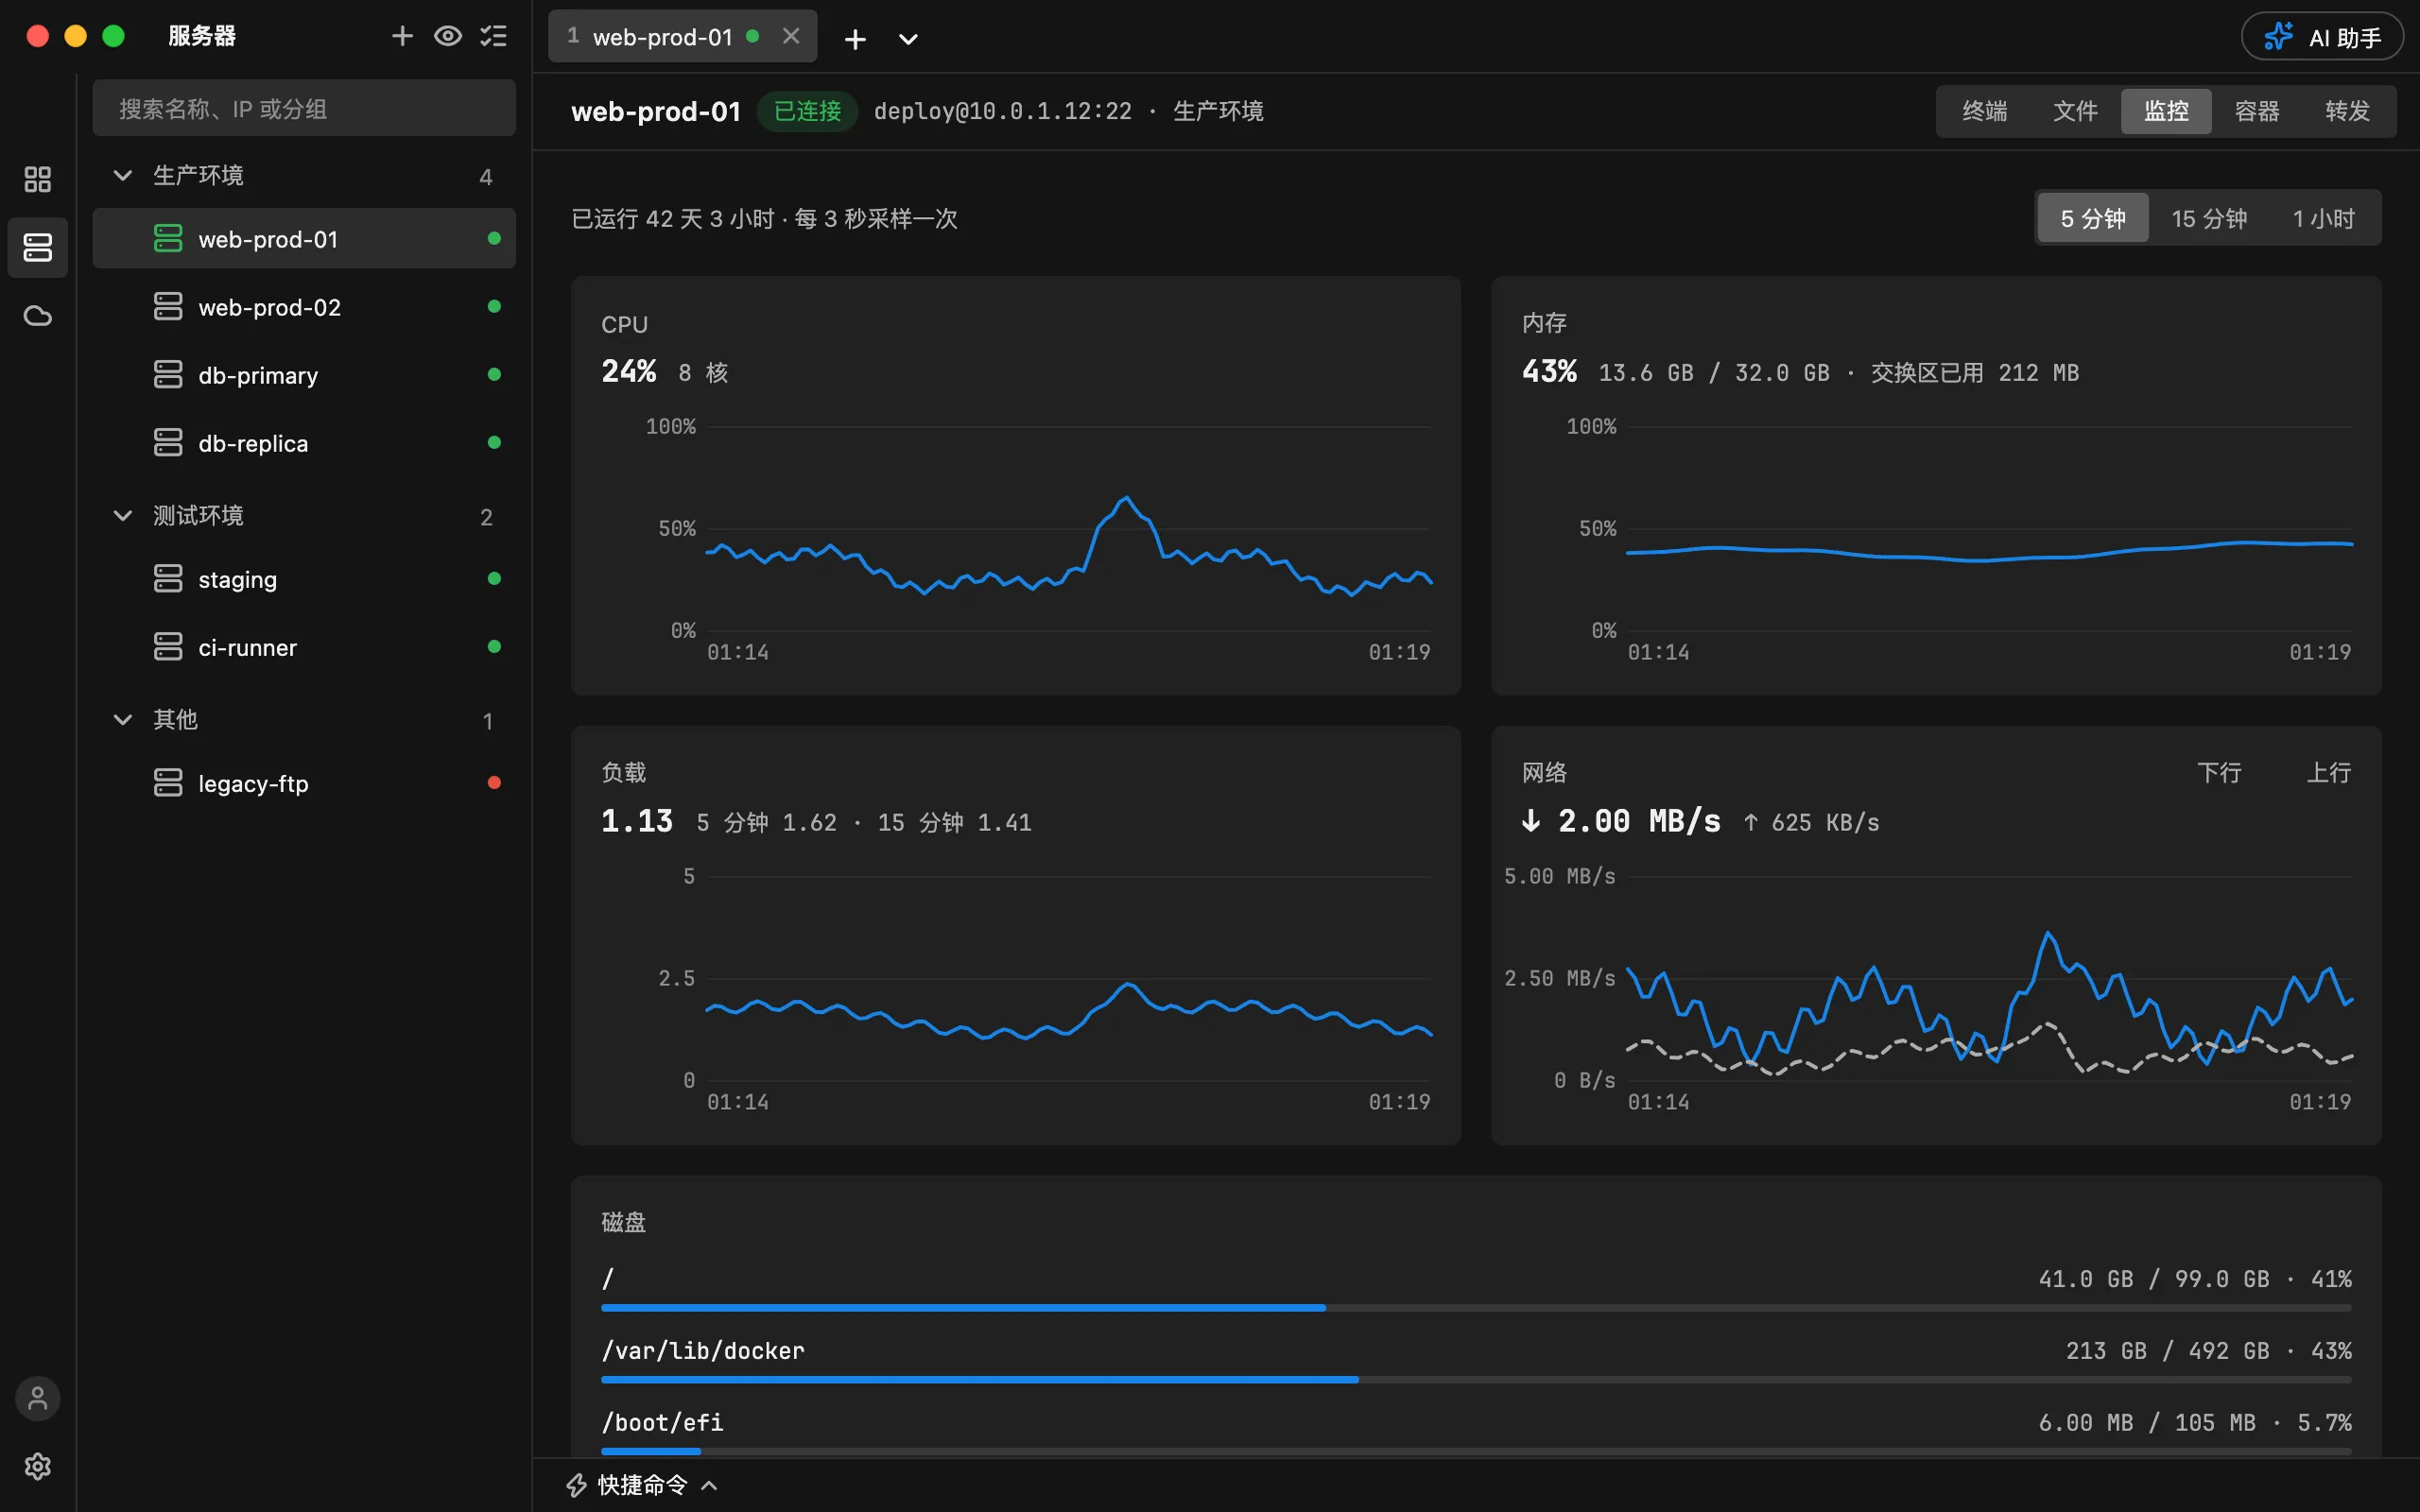The width and height of the screenshot is (2420, 1512).
Task: Select staging server
Action: [304, 579]
